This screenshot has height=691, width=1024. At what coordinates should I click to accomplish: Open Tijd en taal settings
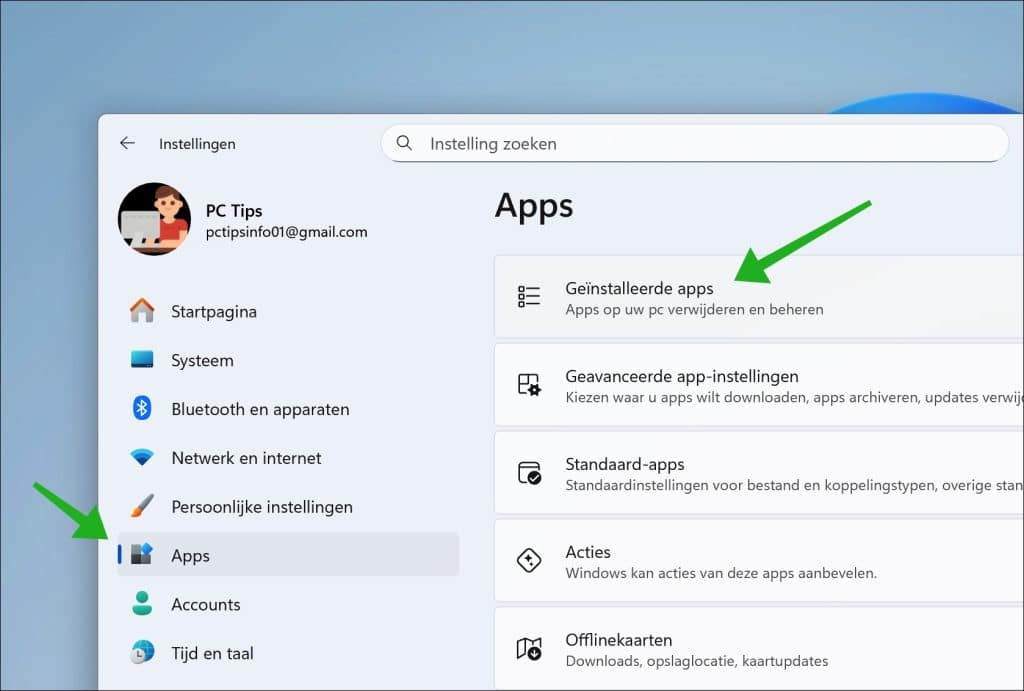212,653
